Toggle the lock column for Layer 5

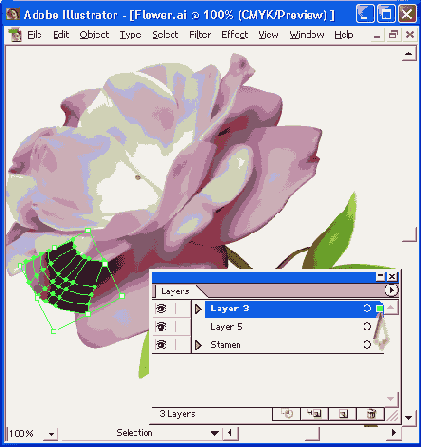[183, 327]
